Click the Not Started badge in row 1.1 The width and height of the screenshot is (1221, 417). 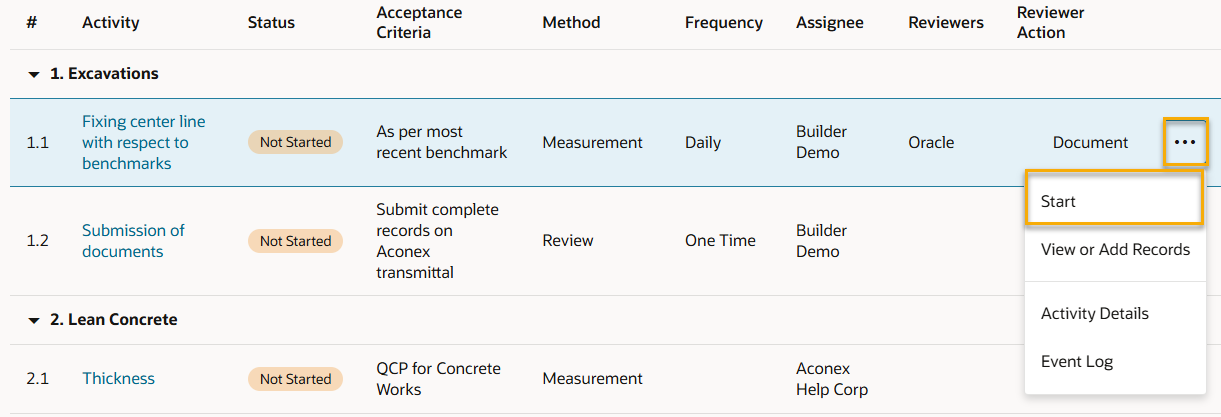[295, 142]
